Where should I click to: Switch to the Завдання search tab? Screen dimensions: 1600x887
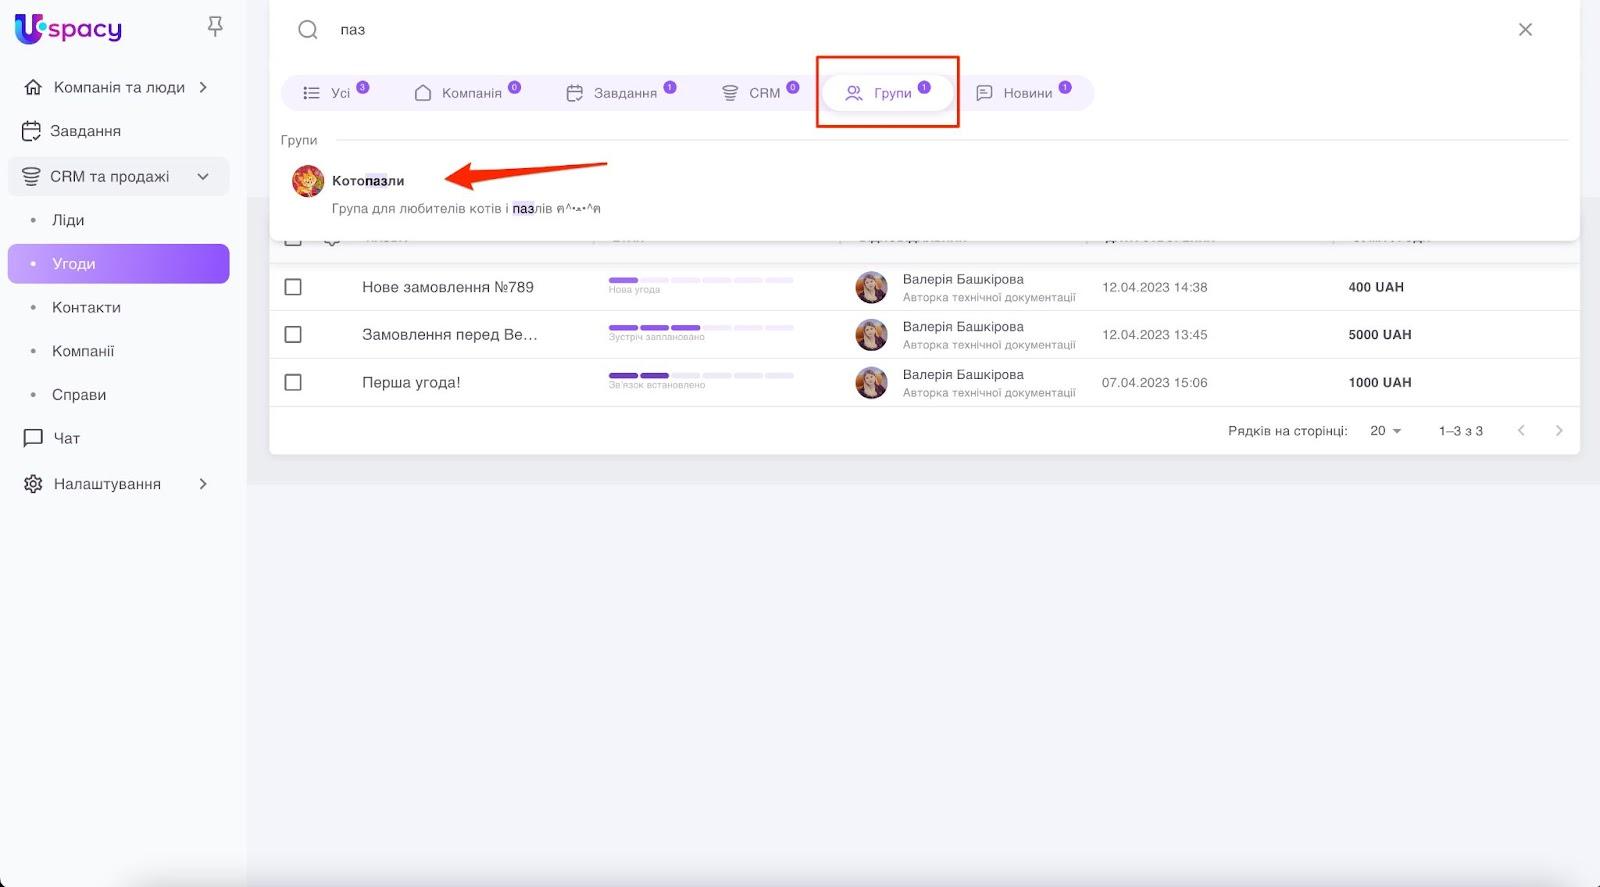[x=621, y=93]
